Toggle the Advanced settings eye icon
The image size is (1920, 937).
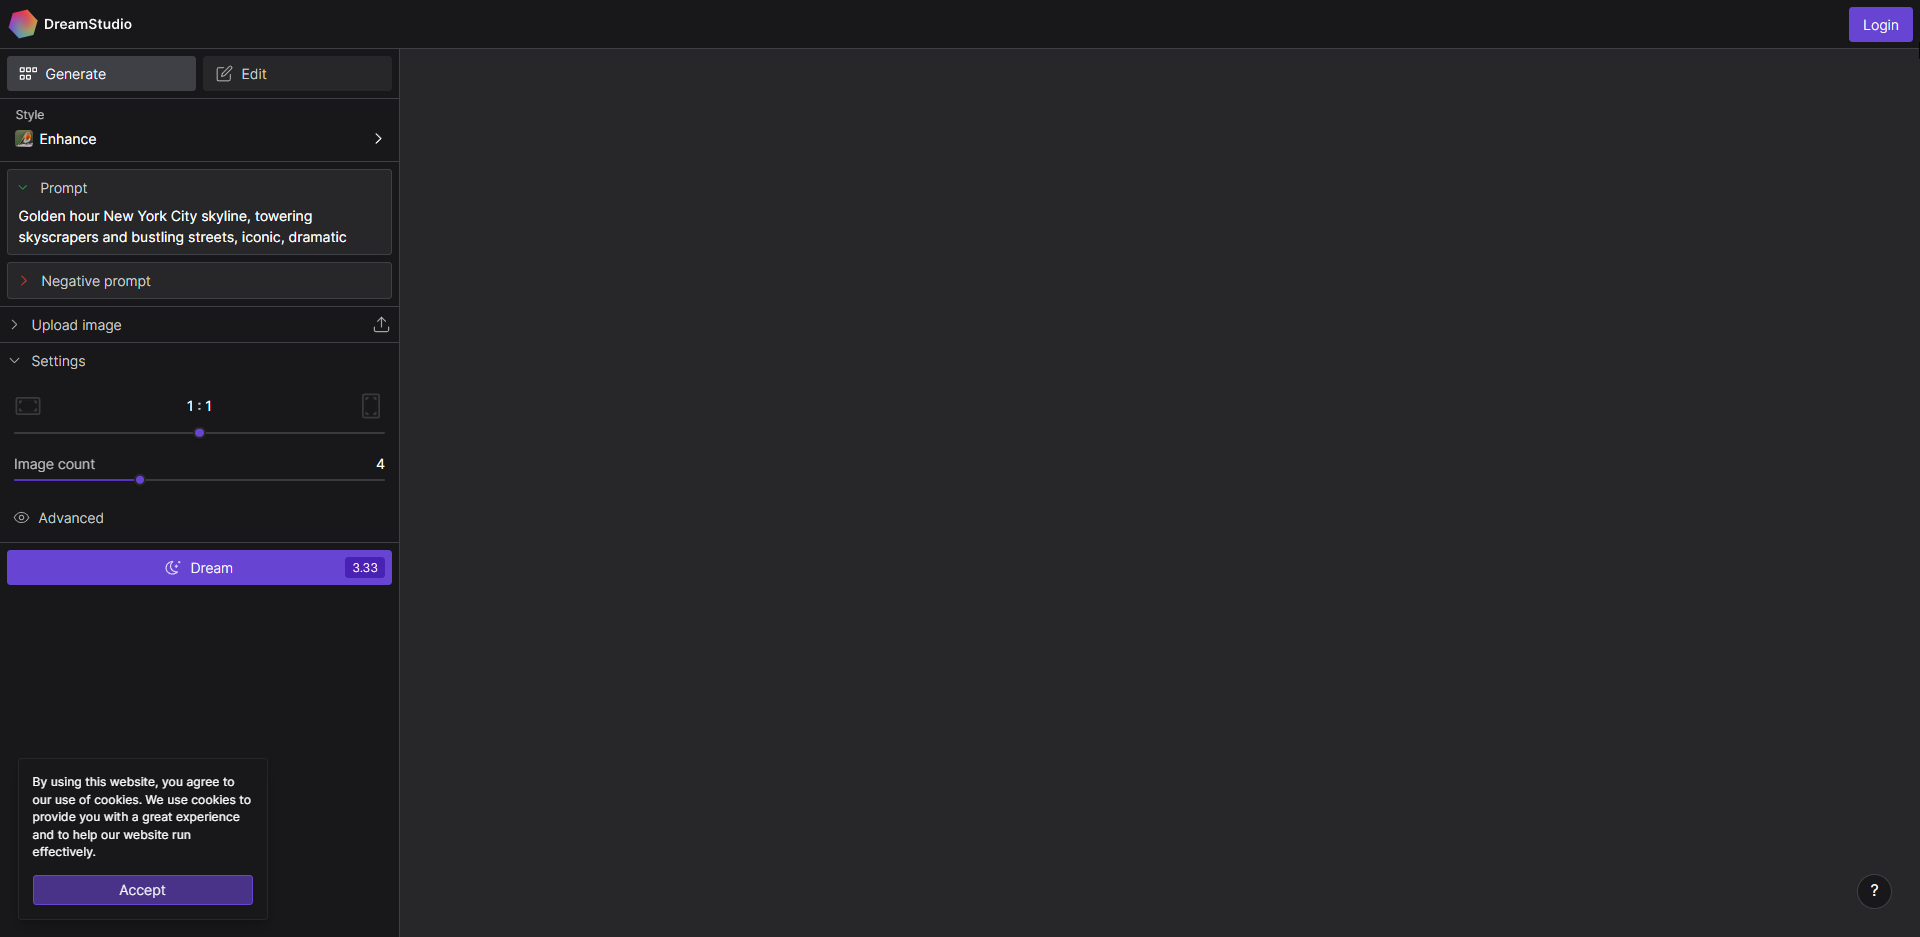click(x=21, y=518)
